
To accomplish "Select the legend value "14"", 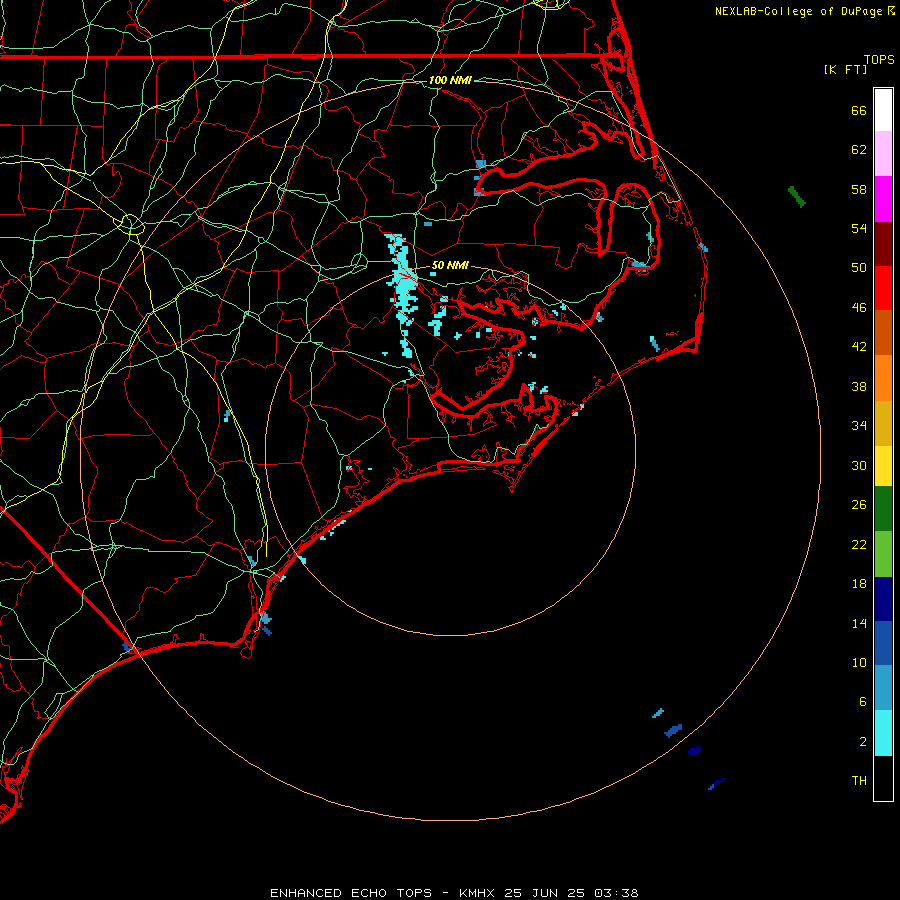I will click(x=859, y=623).
